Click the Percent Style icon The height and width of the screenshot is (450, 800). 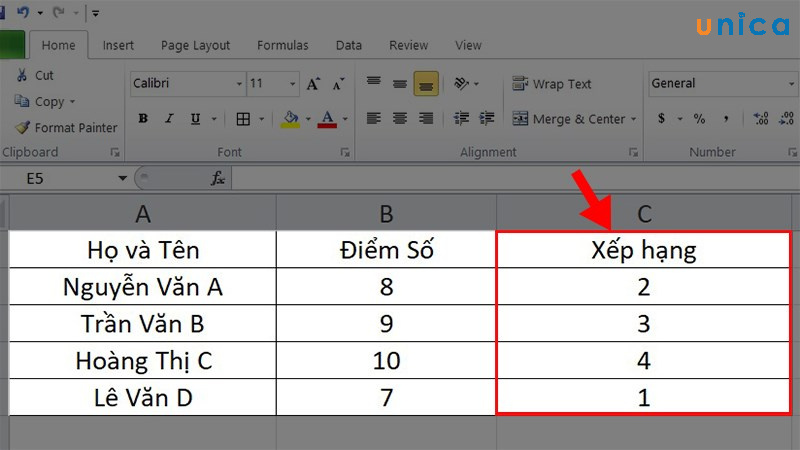tap(699, 119)
